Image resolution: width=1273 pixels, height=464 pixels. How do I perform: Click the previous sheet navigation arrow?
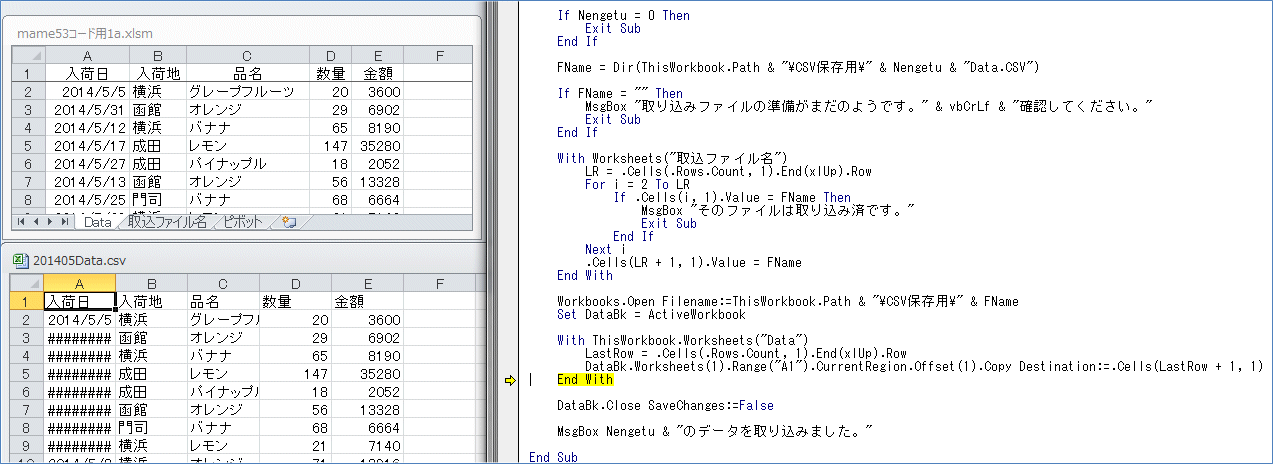click(35, 222)
